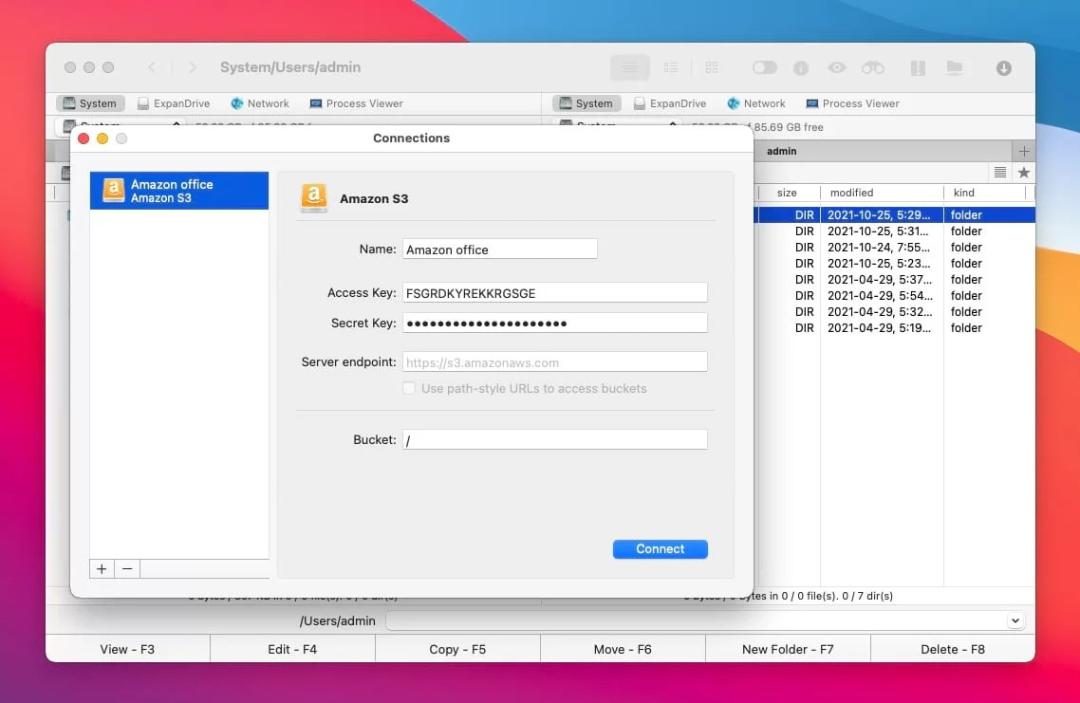The image size is (1080, 703).
Task: Select the folder row modified 2021-10-24, 7:55
Action: pos(894,247)
